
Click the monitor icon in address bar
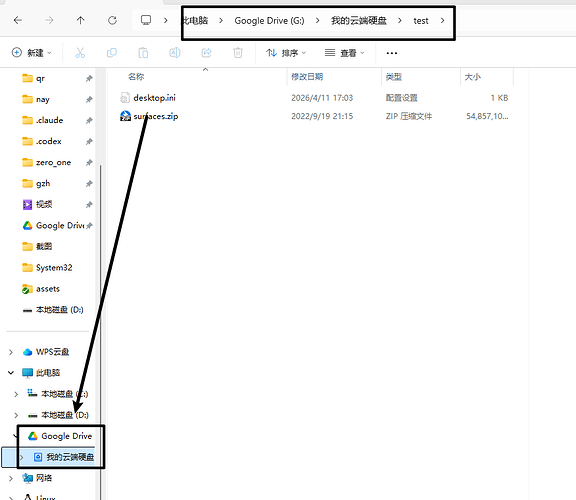coord(146,20)
